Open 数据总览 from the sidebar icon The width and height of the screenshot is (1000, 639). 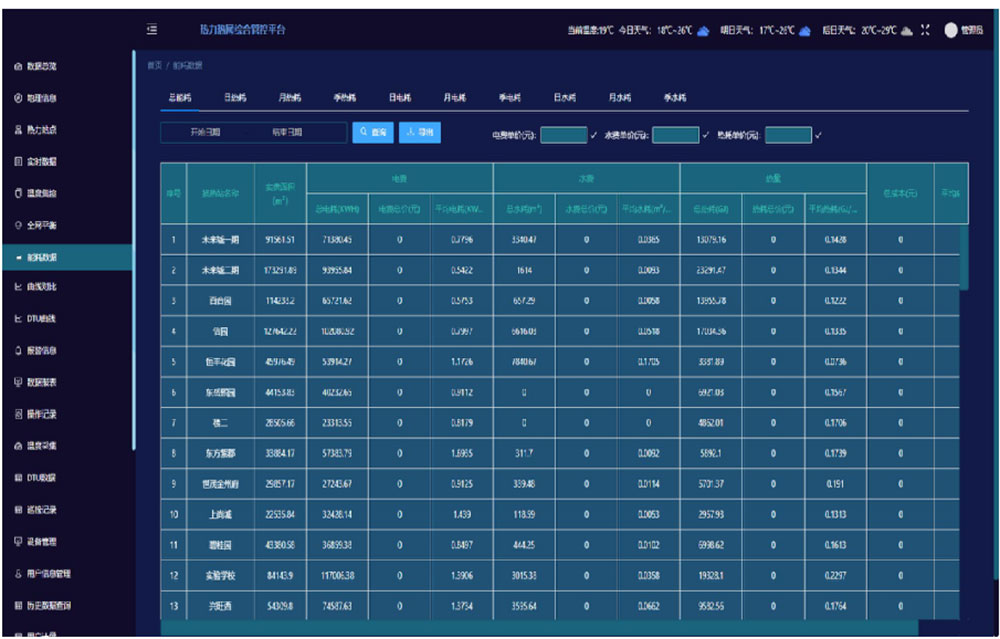pyautogui.click(x=18, y=66)
